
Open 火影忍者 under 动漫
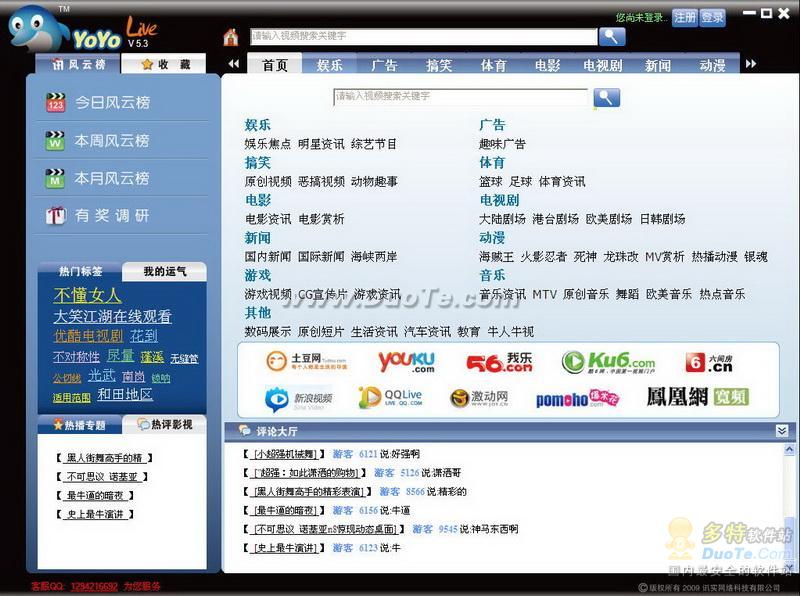pos(543,256)
